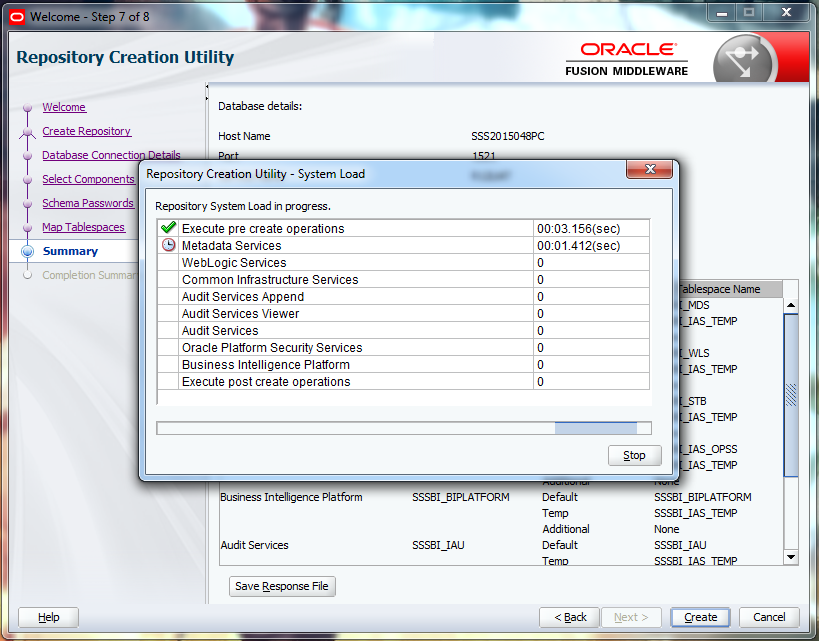Select the Audit Services Append row

coord(403,297)
